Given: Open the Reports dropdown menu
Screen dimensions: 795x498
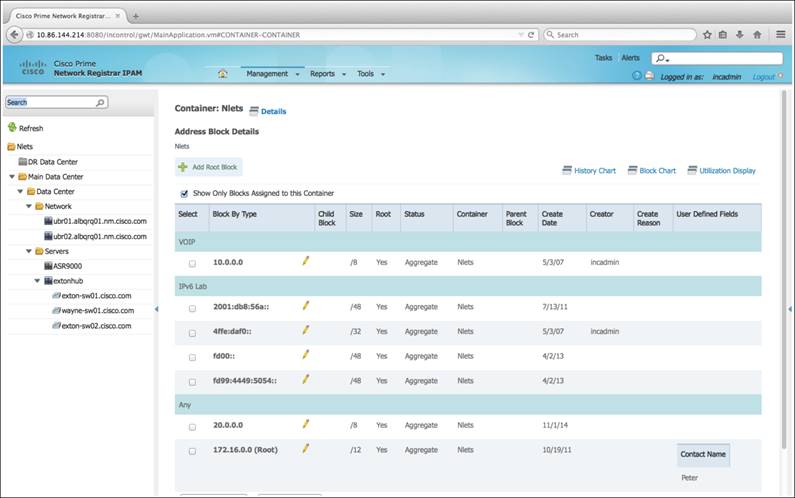Looking at the screenshot, I should click(327, 74).
